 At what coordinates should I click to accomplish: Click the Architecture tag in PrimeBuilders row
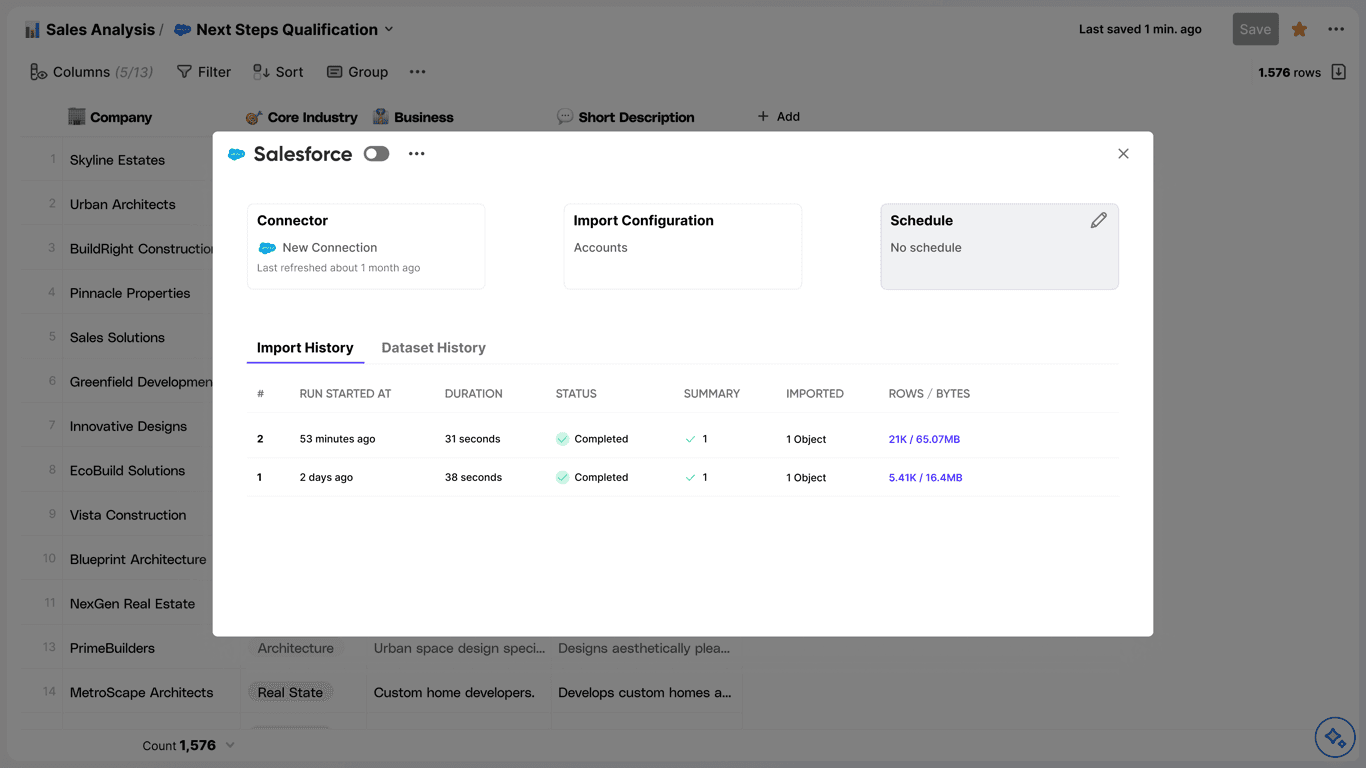(x=295, y=648)
